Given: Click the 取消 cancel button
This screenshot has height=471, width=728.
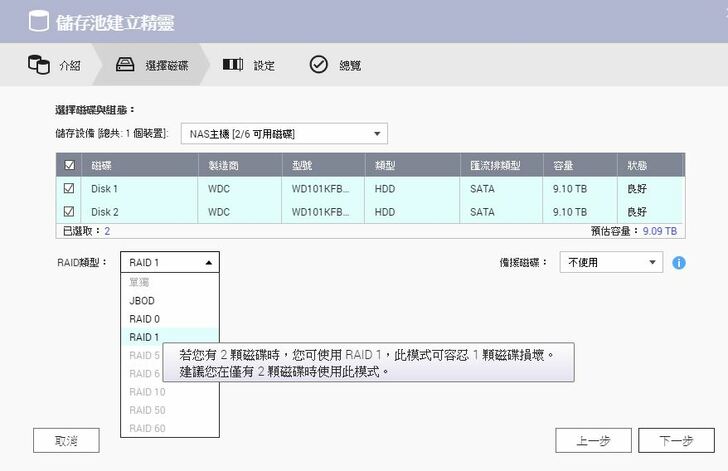Looking at the screenshot, I should [x=66, y=440].
